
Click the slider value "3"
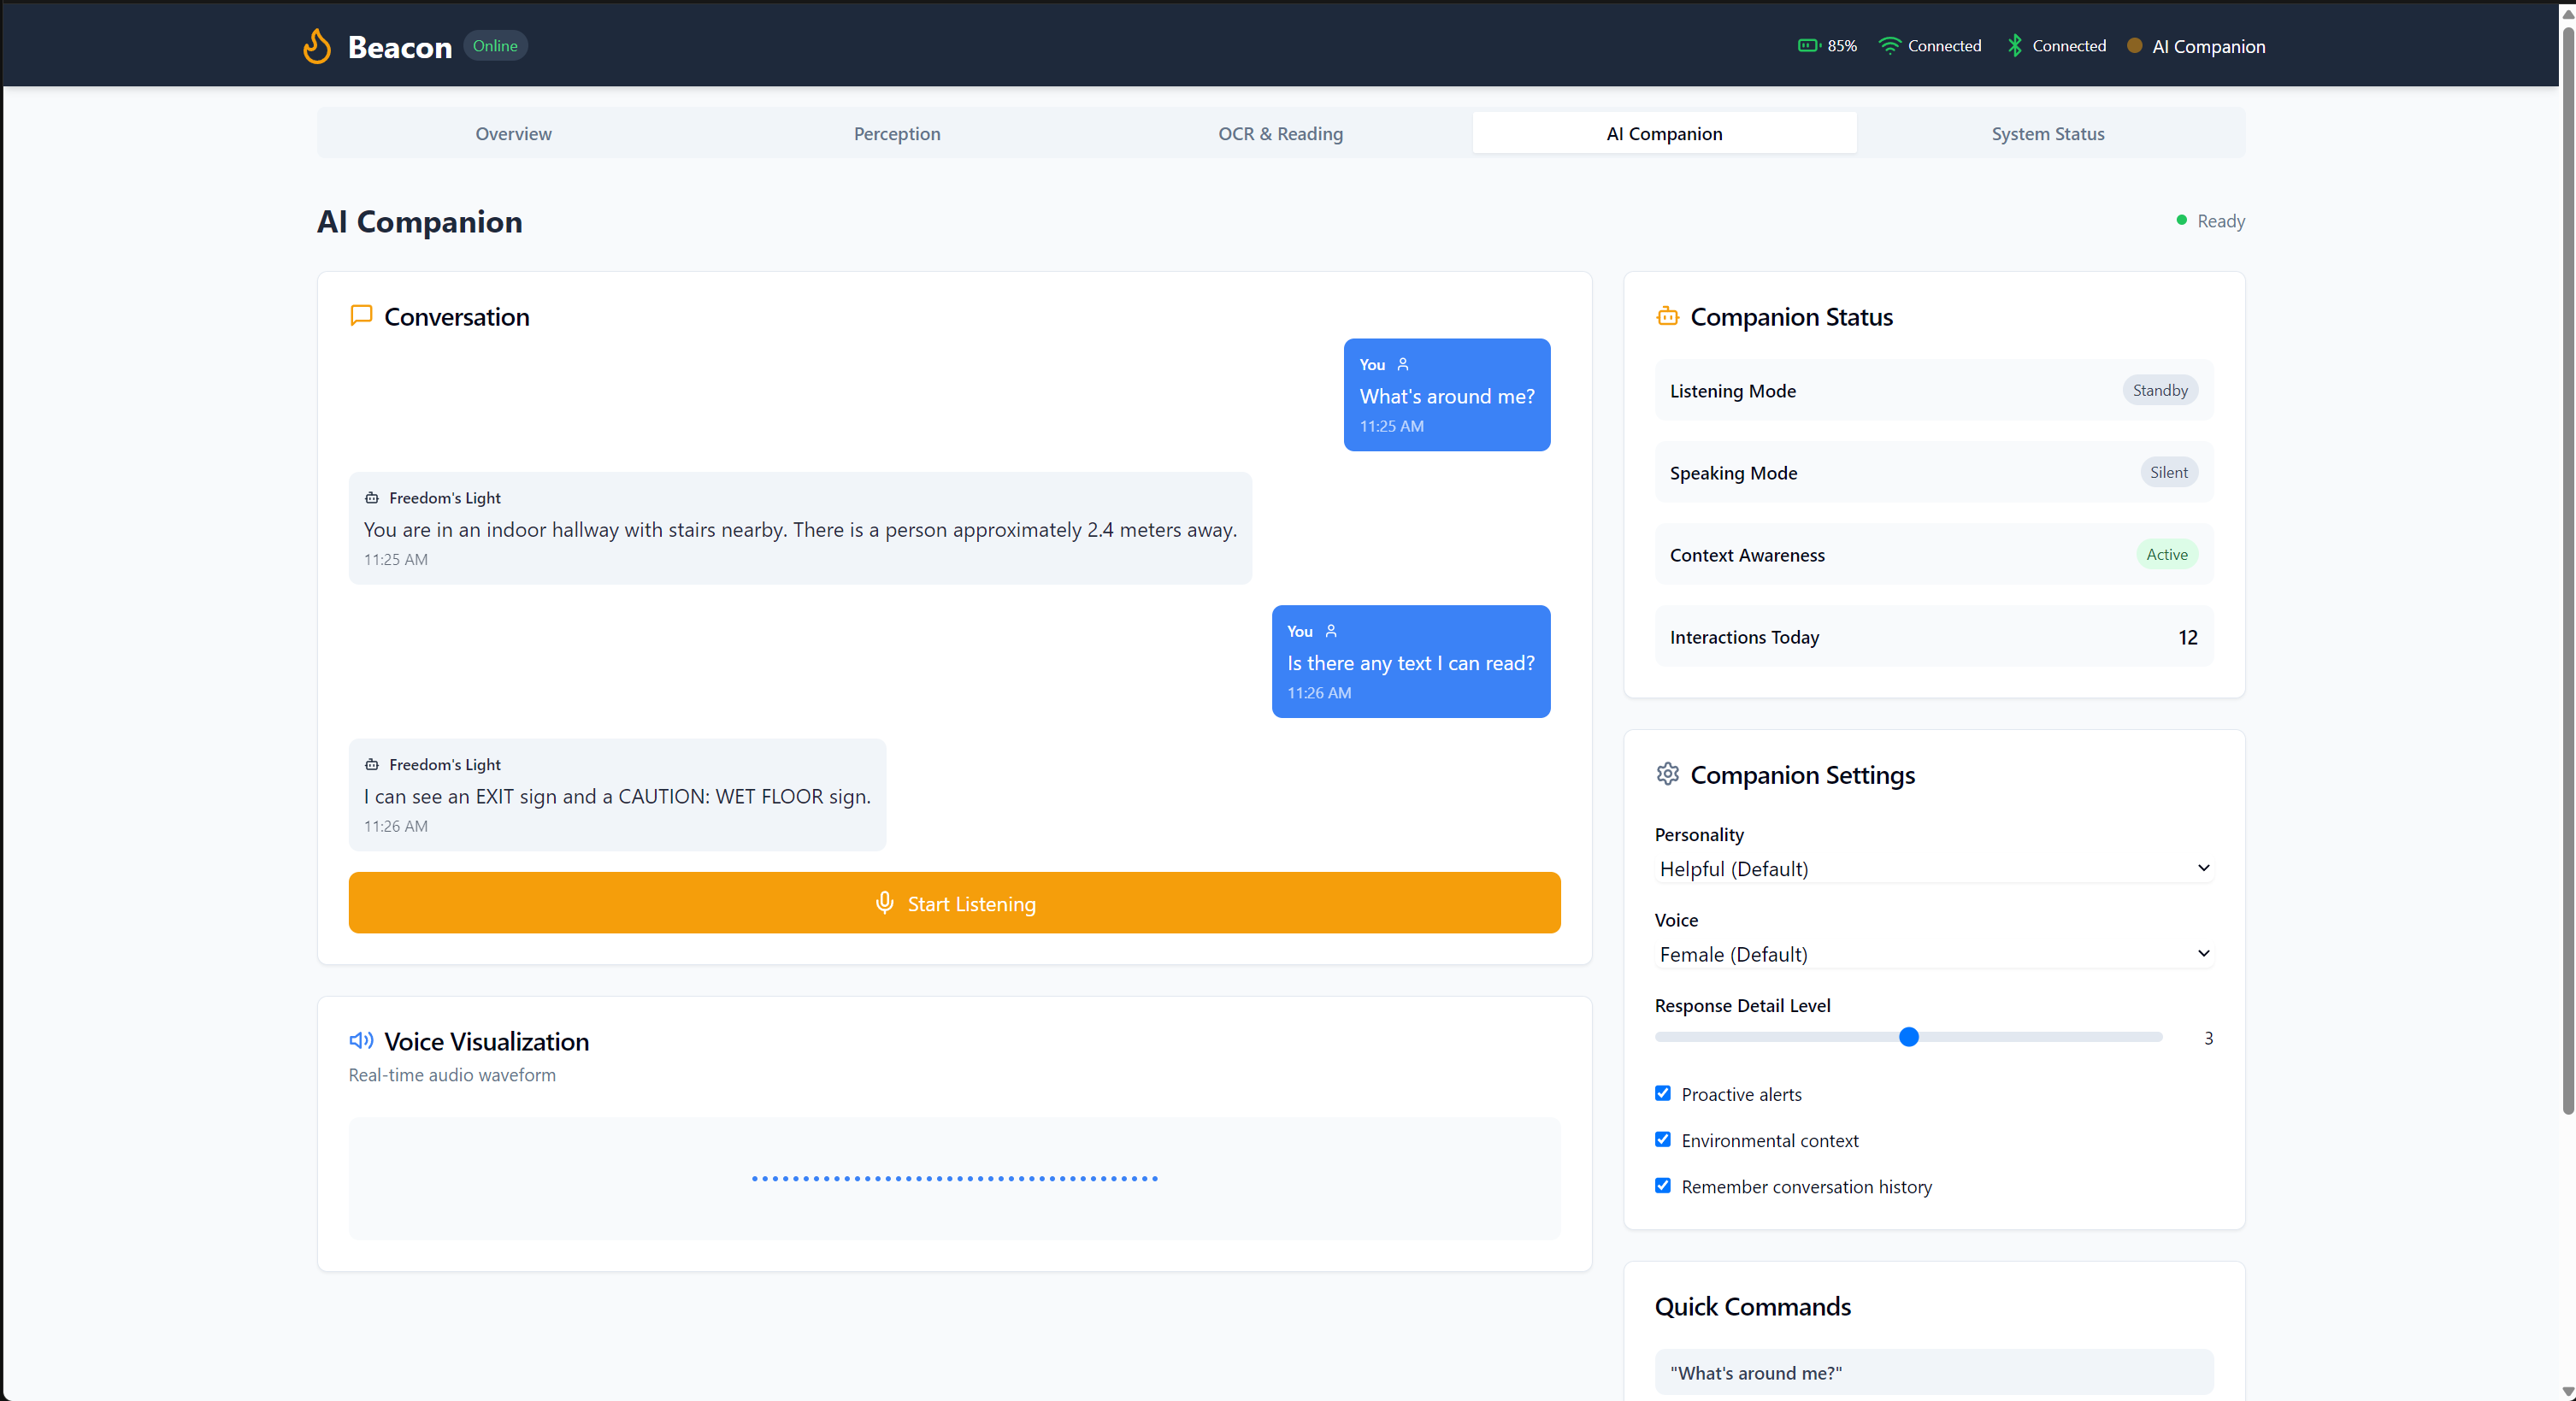[x=2208, y=1038]
